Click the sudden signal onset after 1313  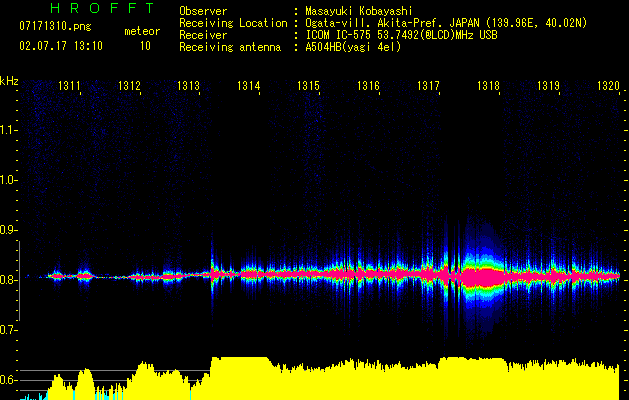pos(212,275)
